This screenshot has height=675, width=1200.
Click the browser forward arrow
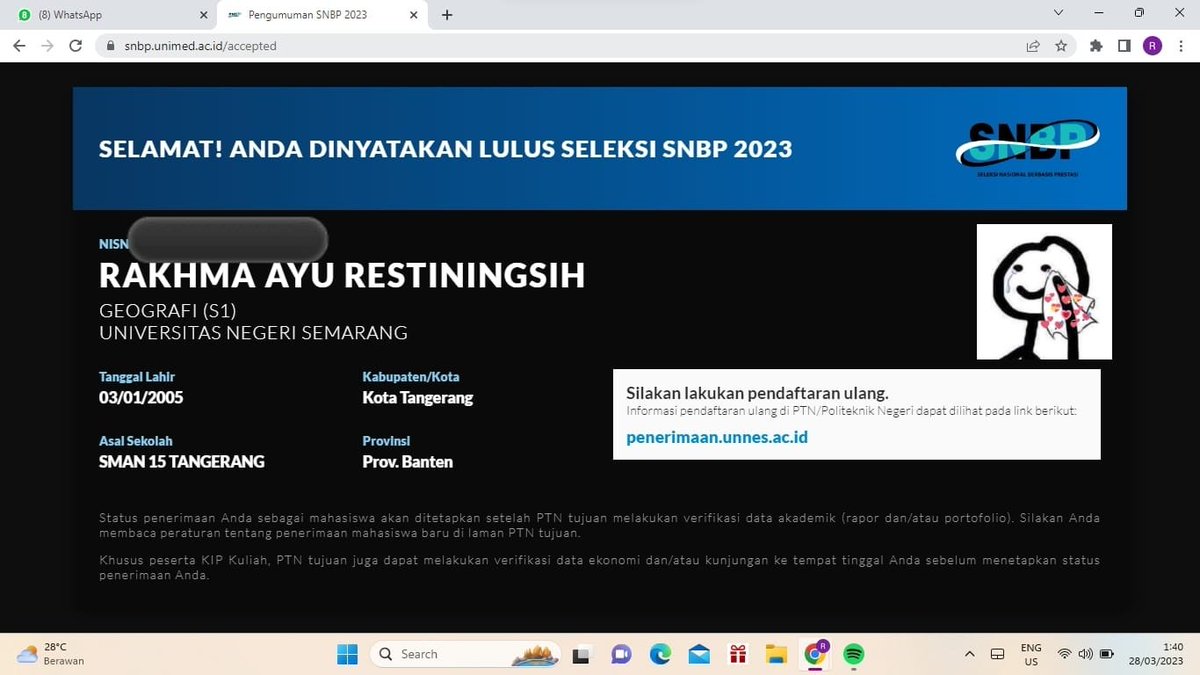[47, 46]
